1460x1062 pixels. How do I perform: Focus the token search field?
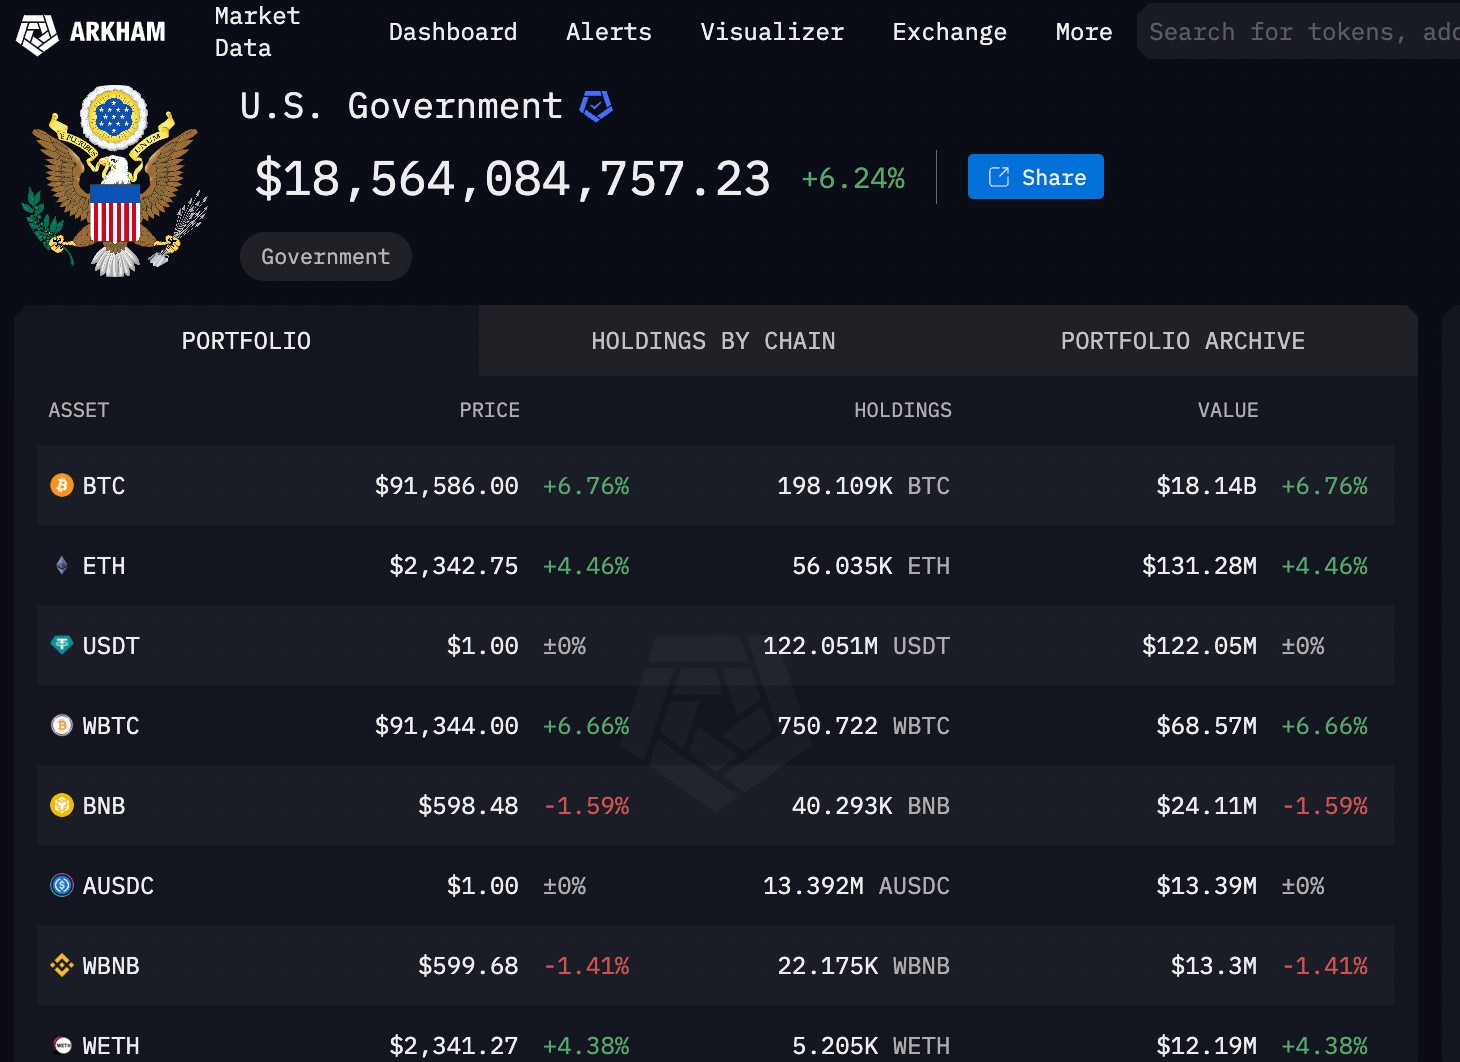[x=1300, y=32]
